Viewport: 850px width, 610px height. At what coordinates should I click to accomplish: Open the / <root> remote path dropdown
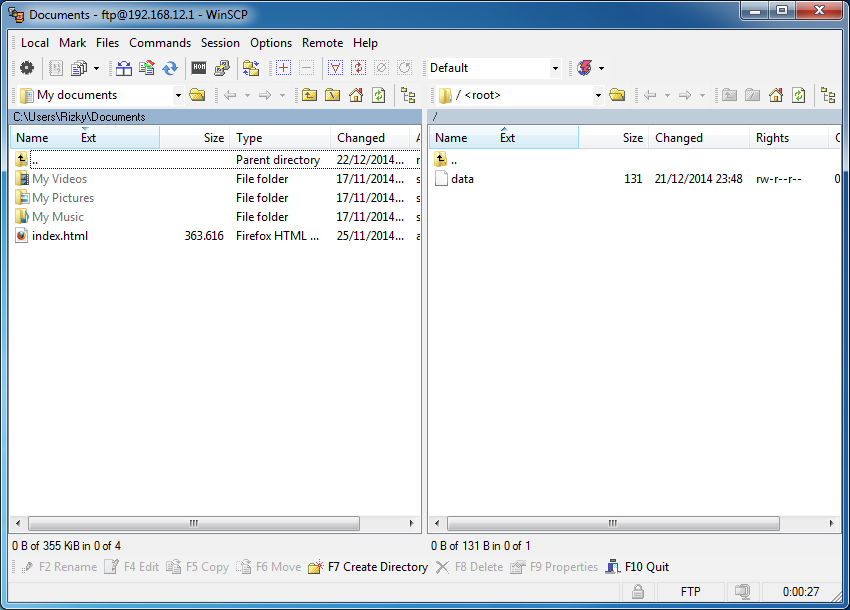pos(598,95)
